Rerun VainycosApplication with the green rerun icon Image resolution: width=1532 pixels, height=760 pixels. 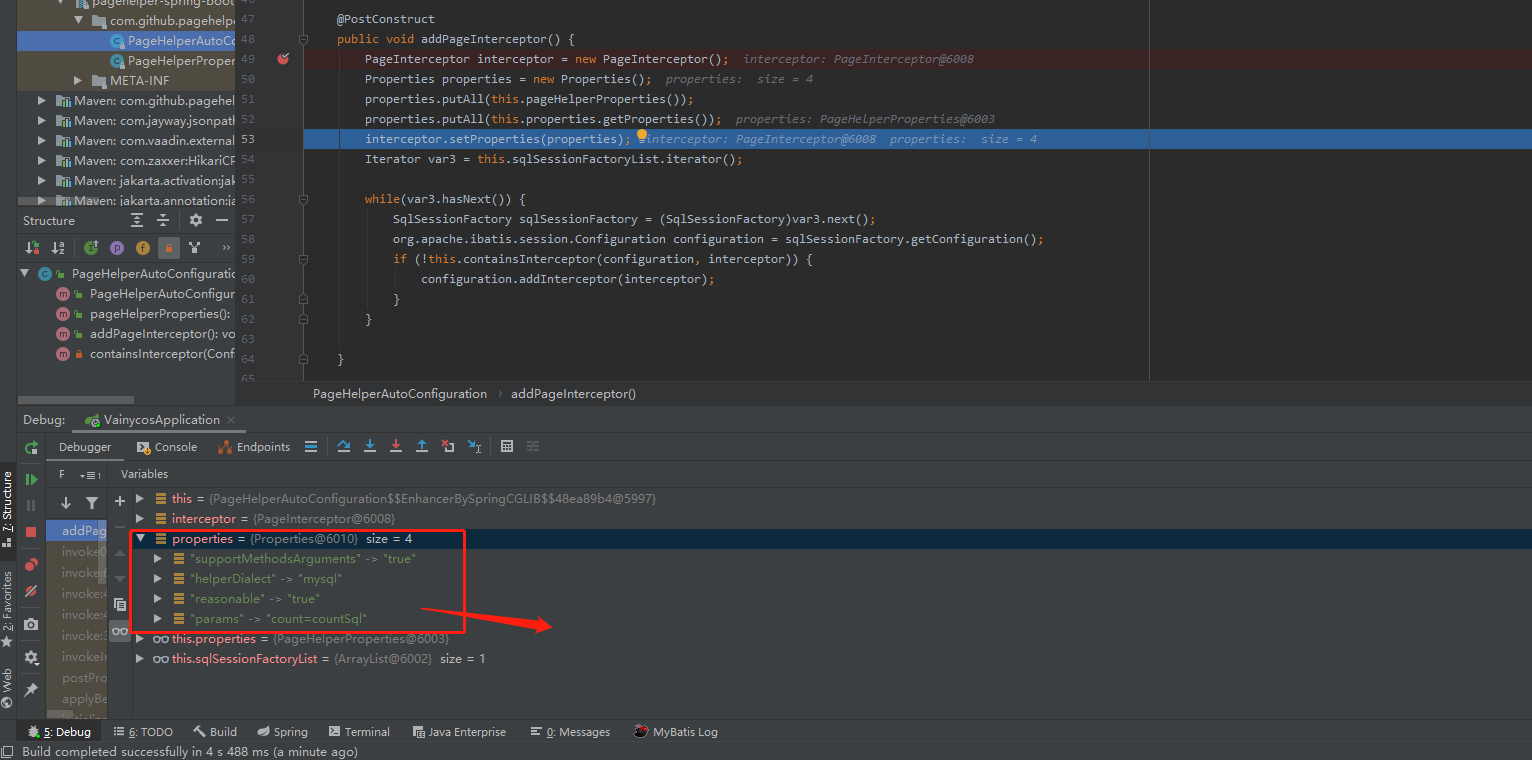(31, 448)
